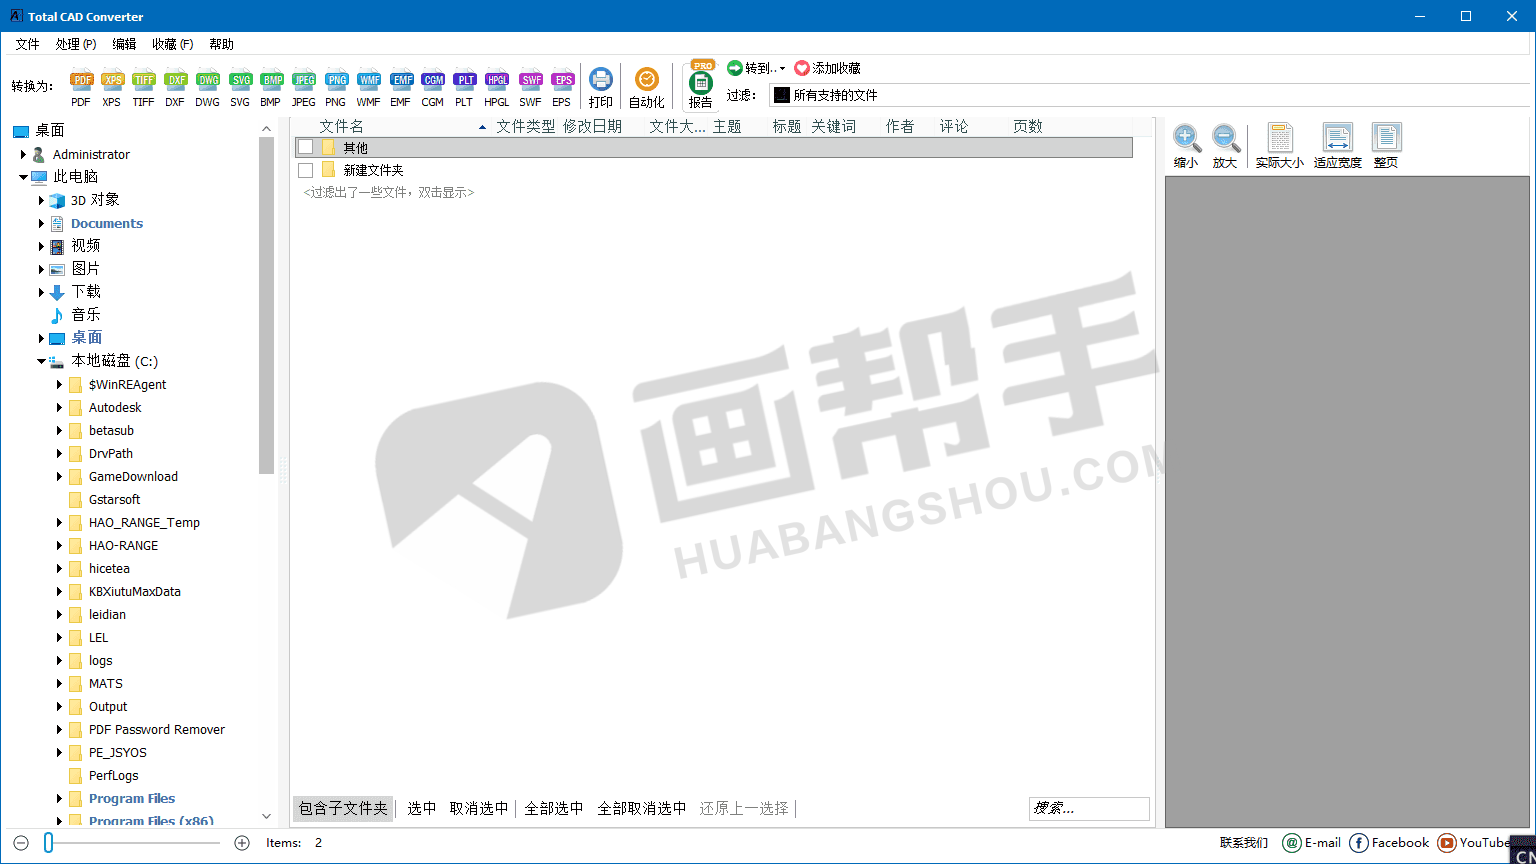Select the EMF conversion icon
The width and height of the screenshot is (1536, 864).
[400, 88]
